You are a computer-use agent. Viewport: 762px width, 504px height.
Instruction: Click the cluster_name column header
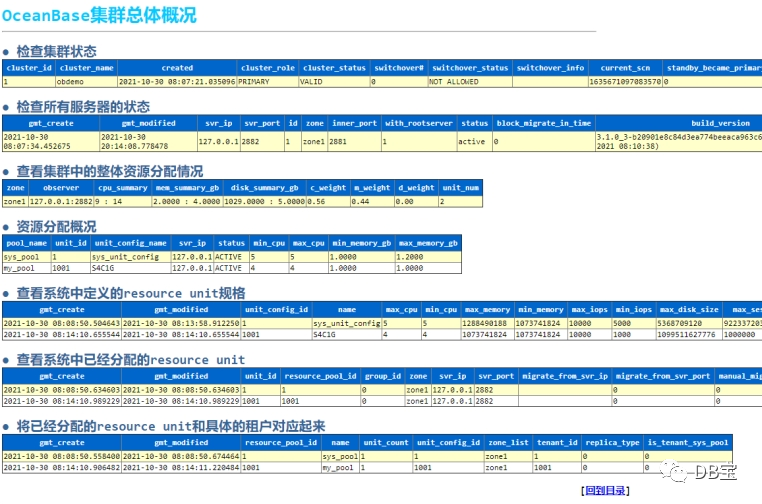tap(87, 68)
